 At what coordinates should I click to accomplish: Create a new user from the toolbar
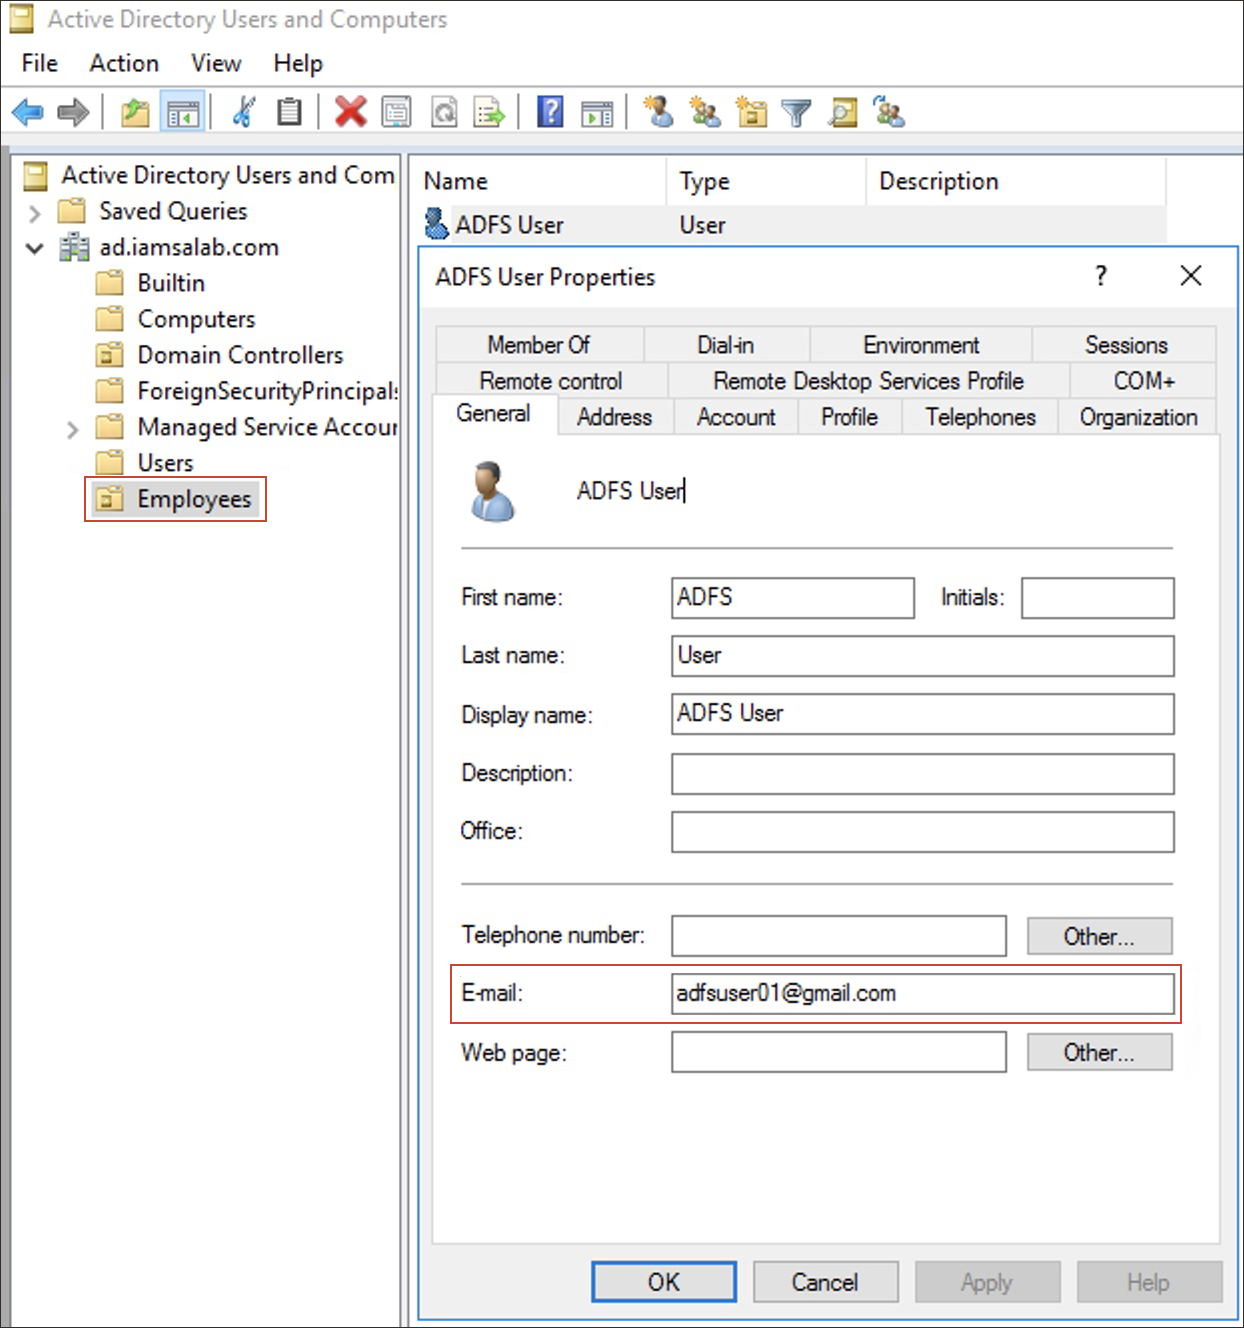coord(658,112)
